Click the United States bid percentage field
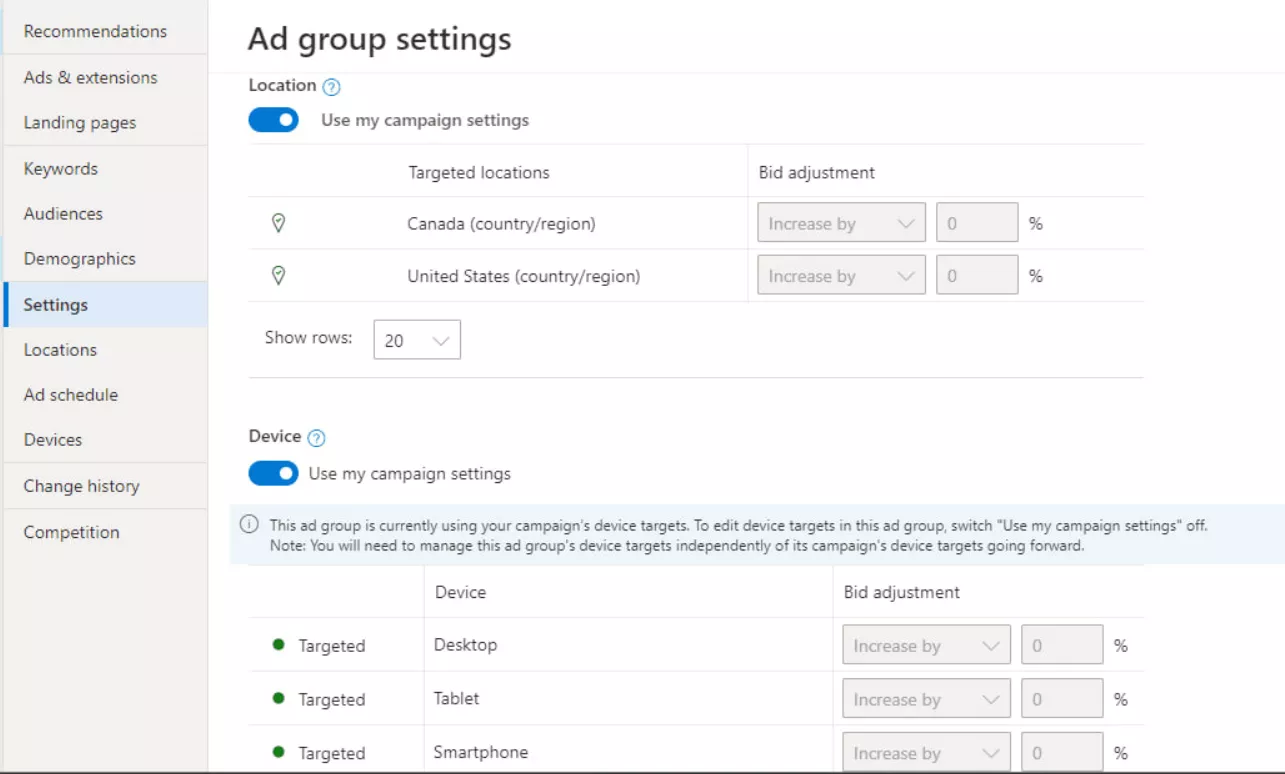Viewport: 1285px width, 774px height. tap(977, 276)
